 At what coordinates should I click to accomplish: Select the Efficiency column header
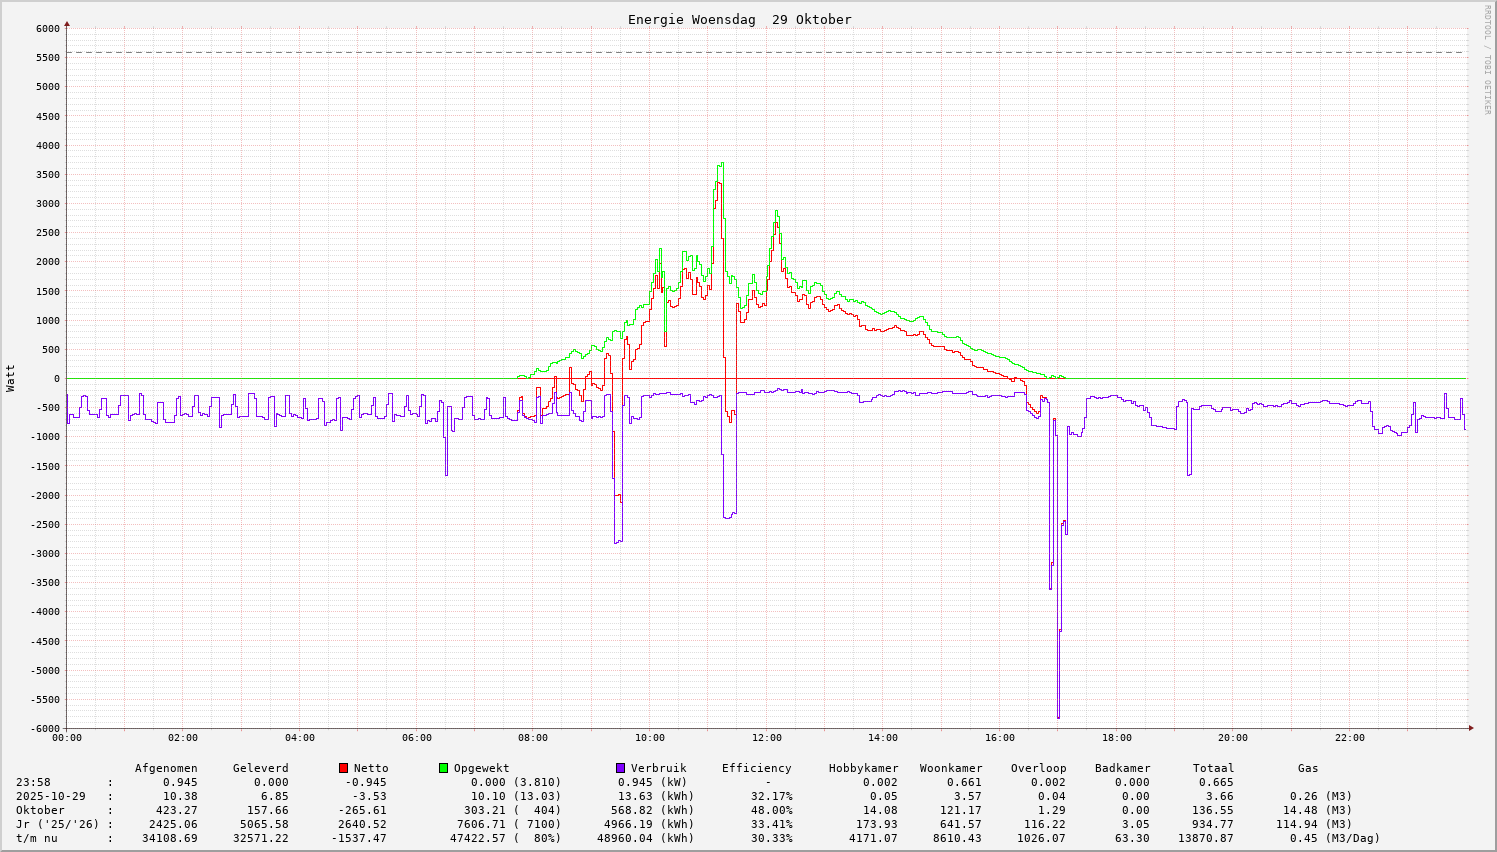click(x=756, y=768)
